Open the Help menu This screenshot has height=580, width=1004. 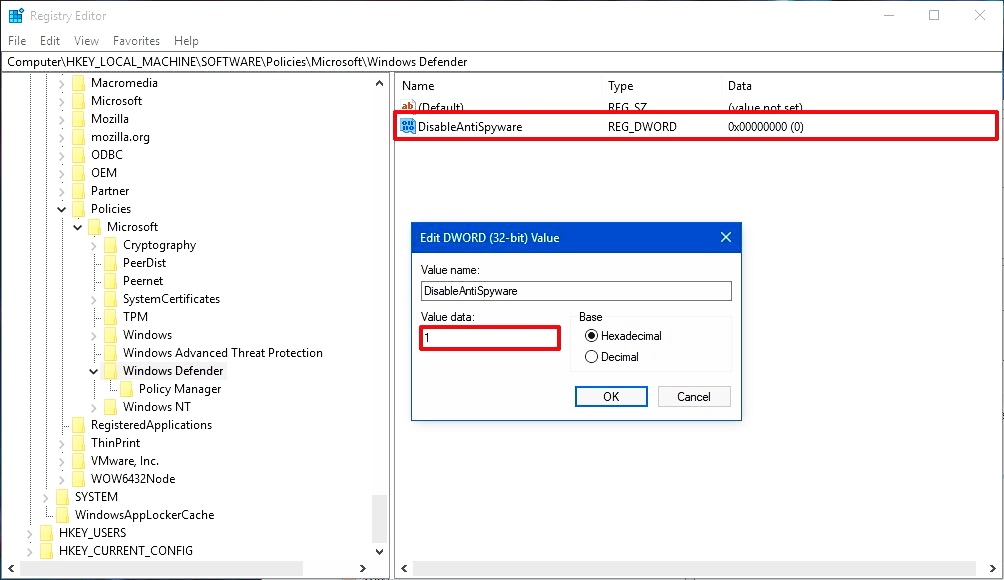point(186,40)
